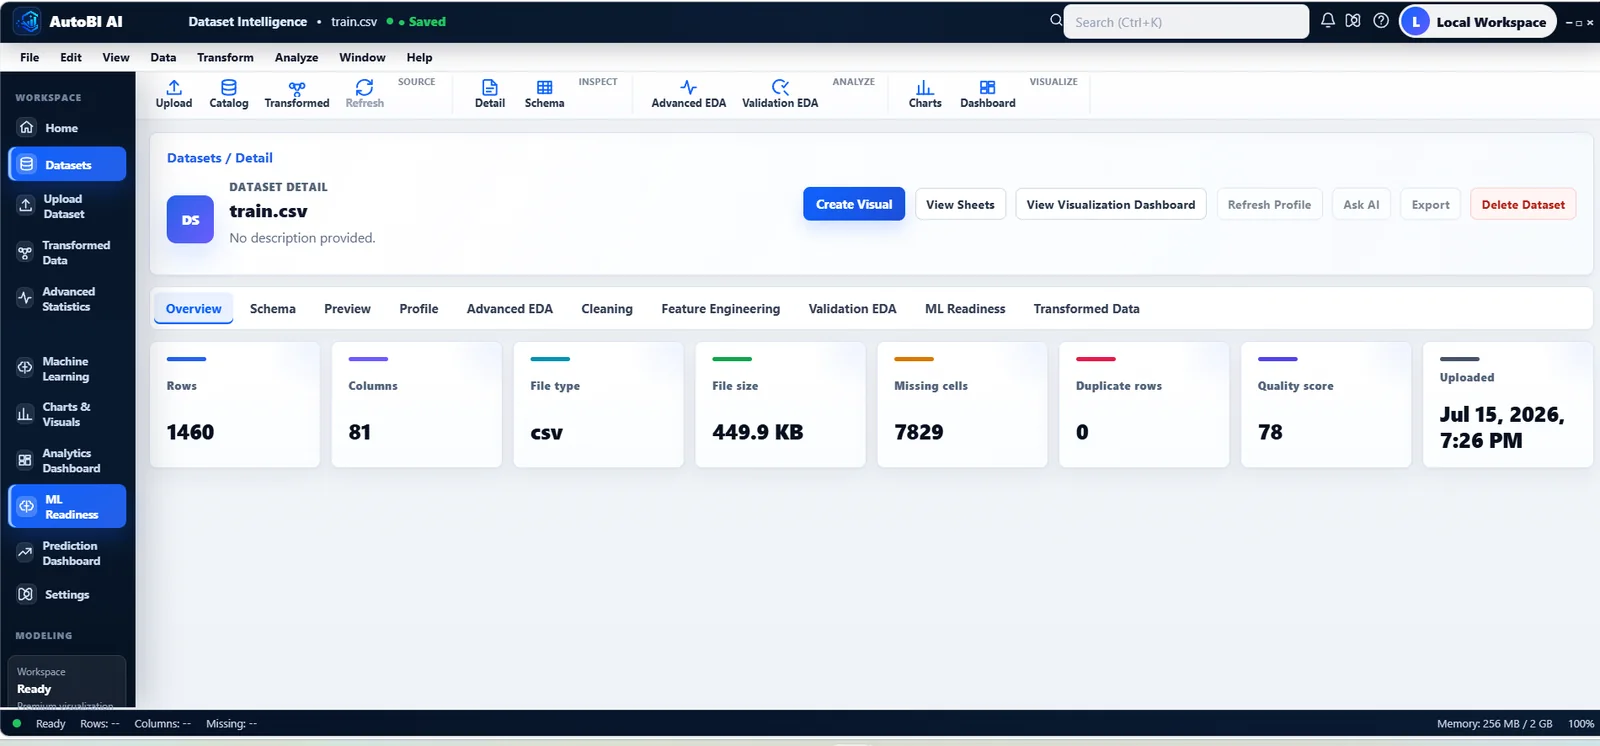Open the Help menu

(x=420, y=57)
